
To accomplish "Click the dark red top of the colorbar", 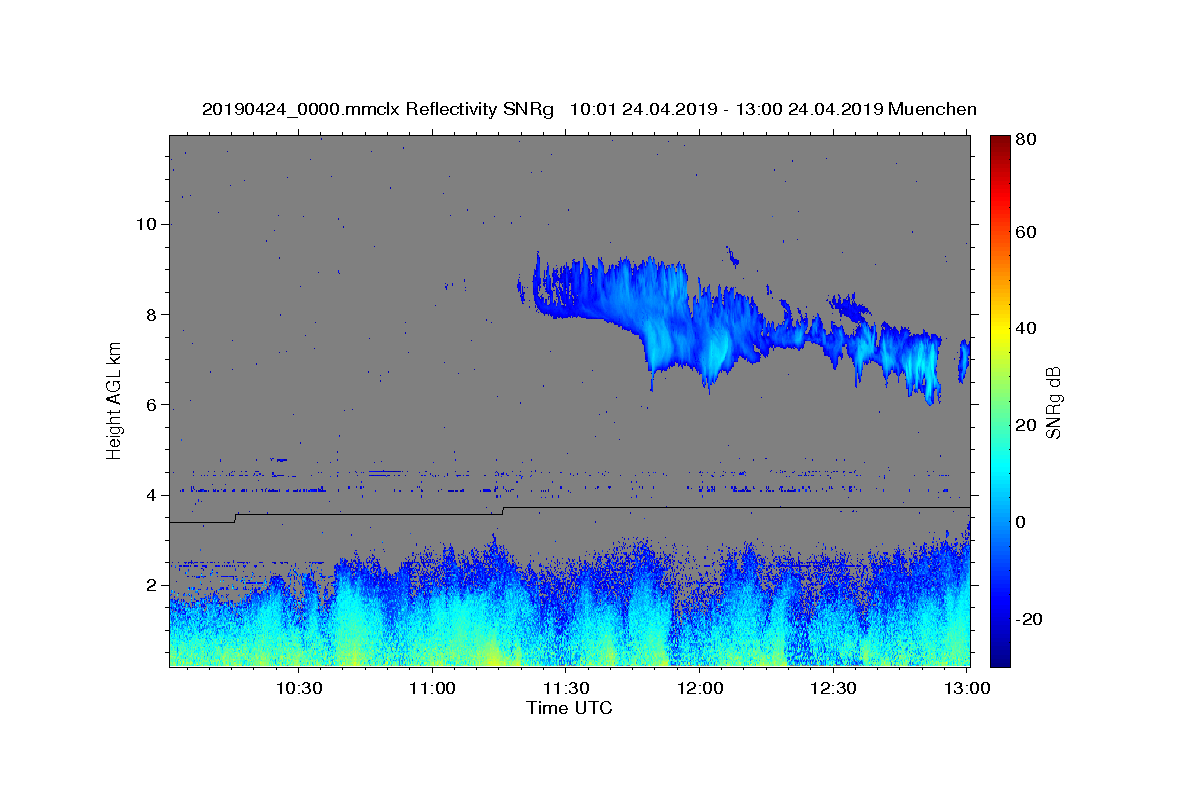I will 1000,142.
